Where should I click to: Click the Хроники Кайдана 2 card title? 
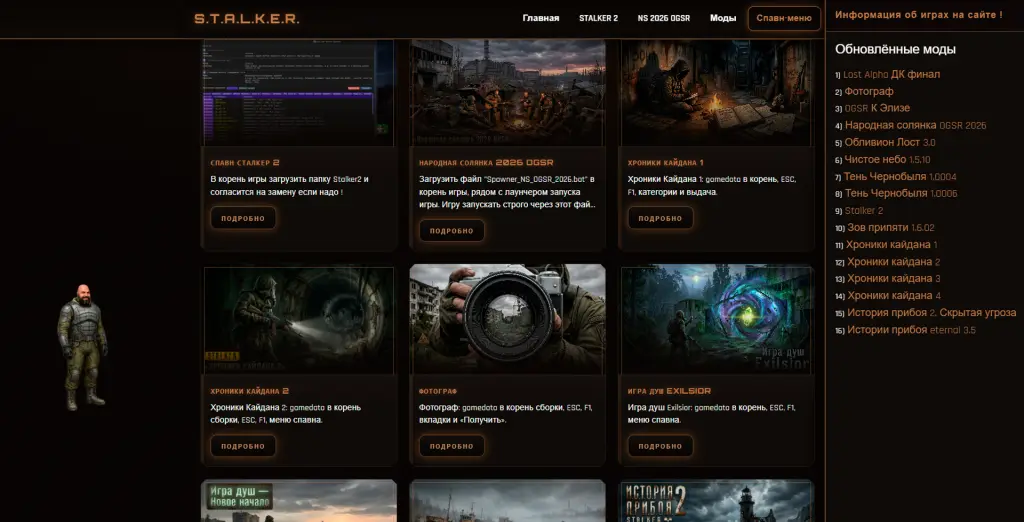tap(249, 391)
